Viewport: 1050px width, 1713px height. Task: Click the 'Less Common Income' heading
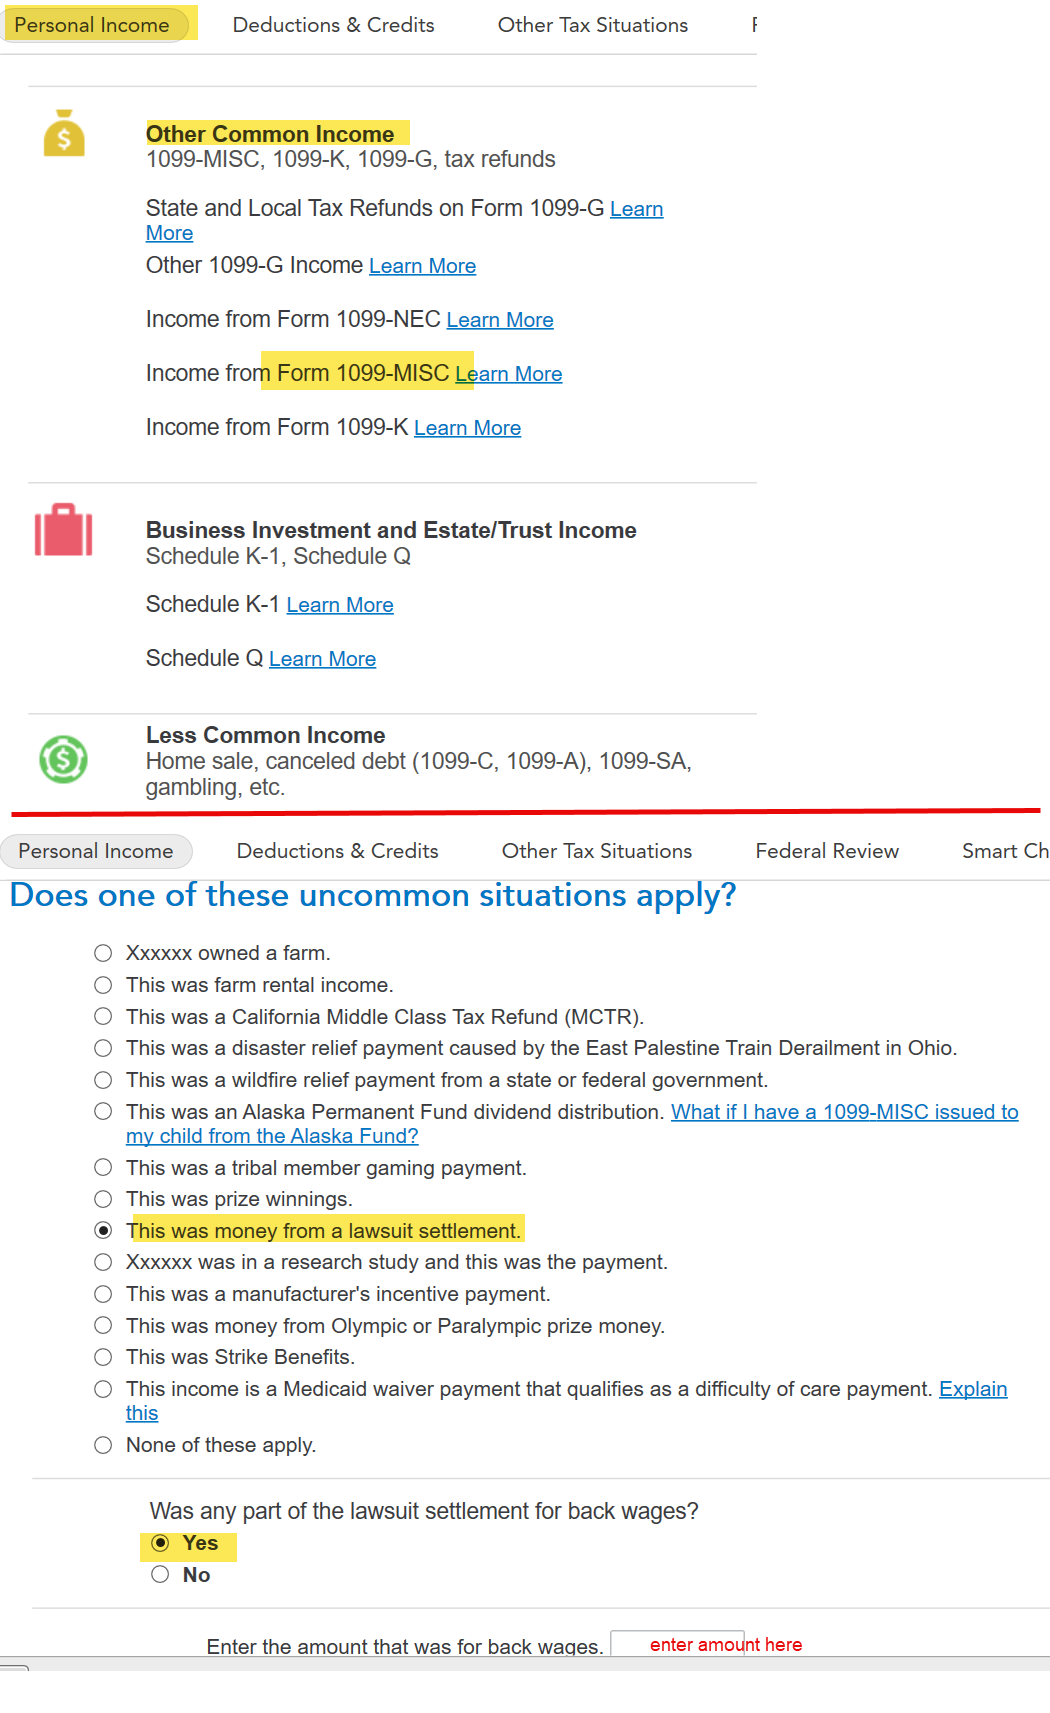(x=265, y=735)
